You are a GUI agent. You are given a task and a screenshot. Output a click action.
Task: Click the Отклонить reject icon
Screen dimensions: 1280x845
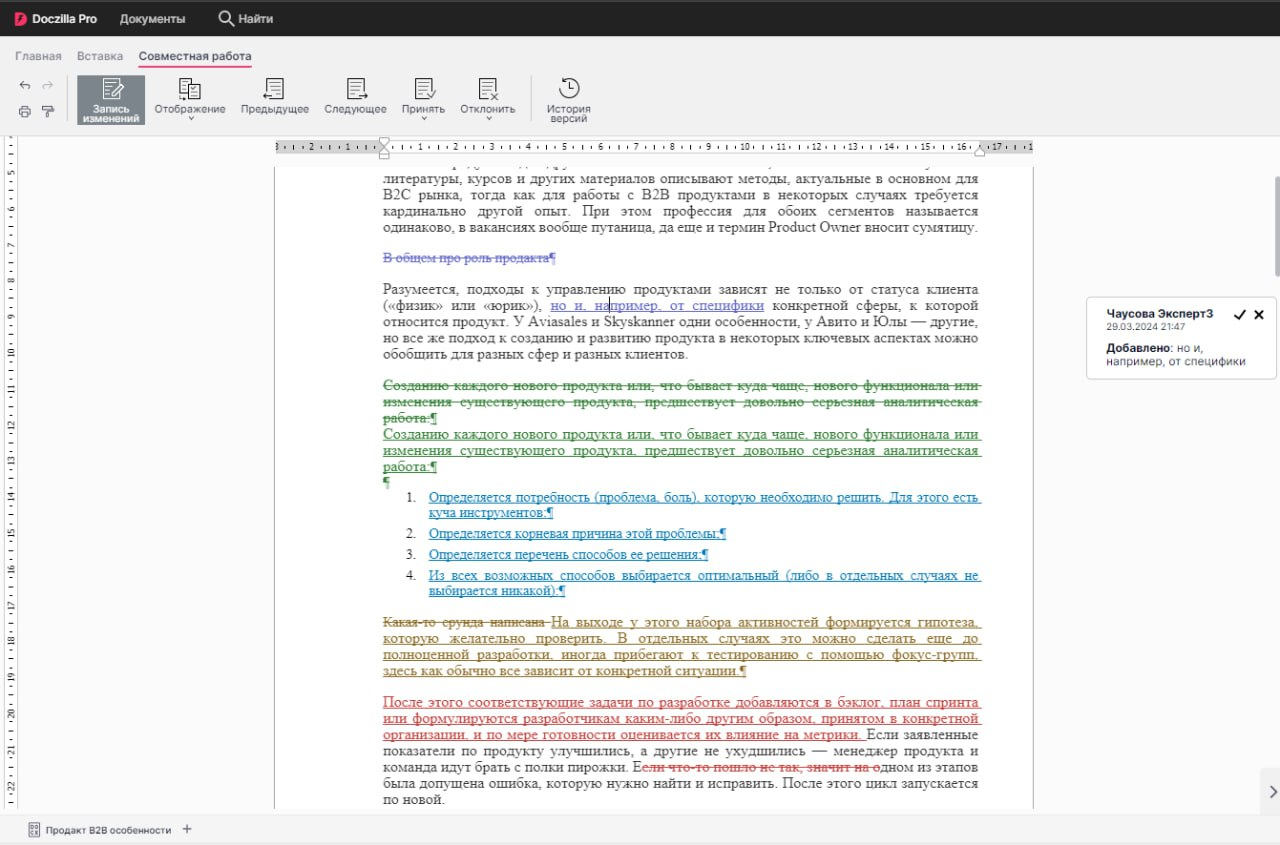click(x=488, y=88)
